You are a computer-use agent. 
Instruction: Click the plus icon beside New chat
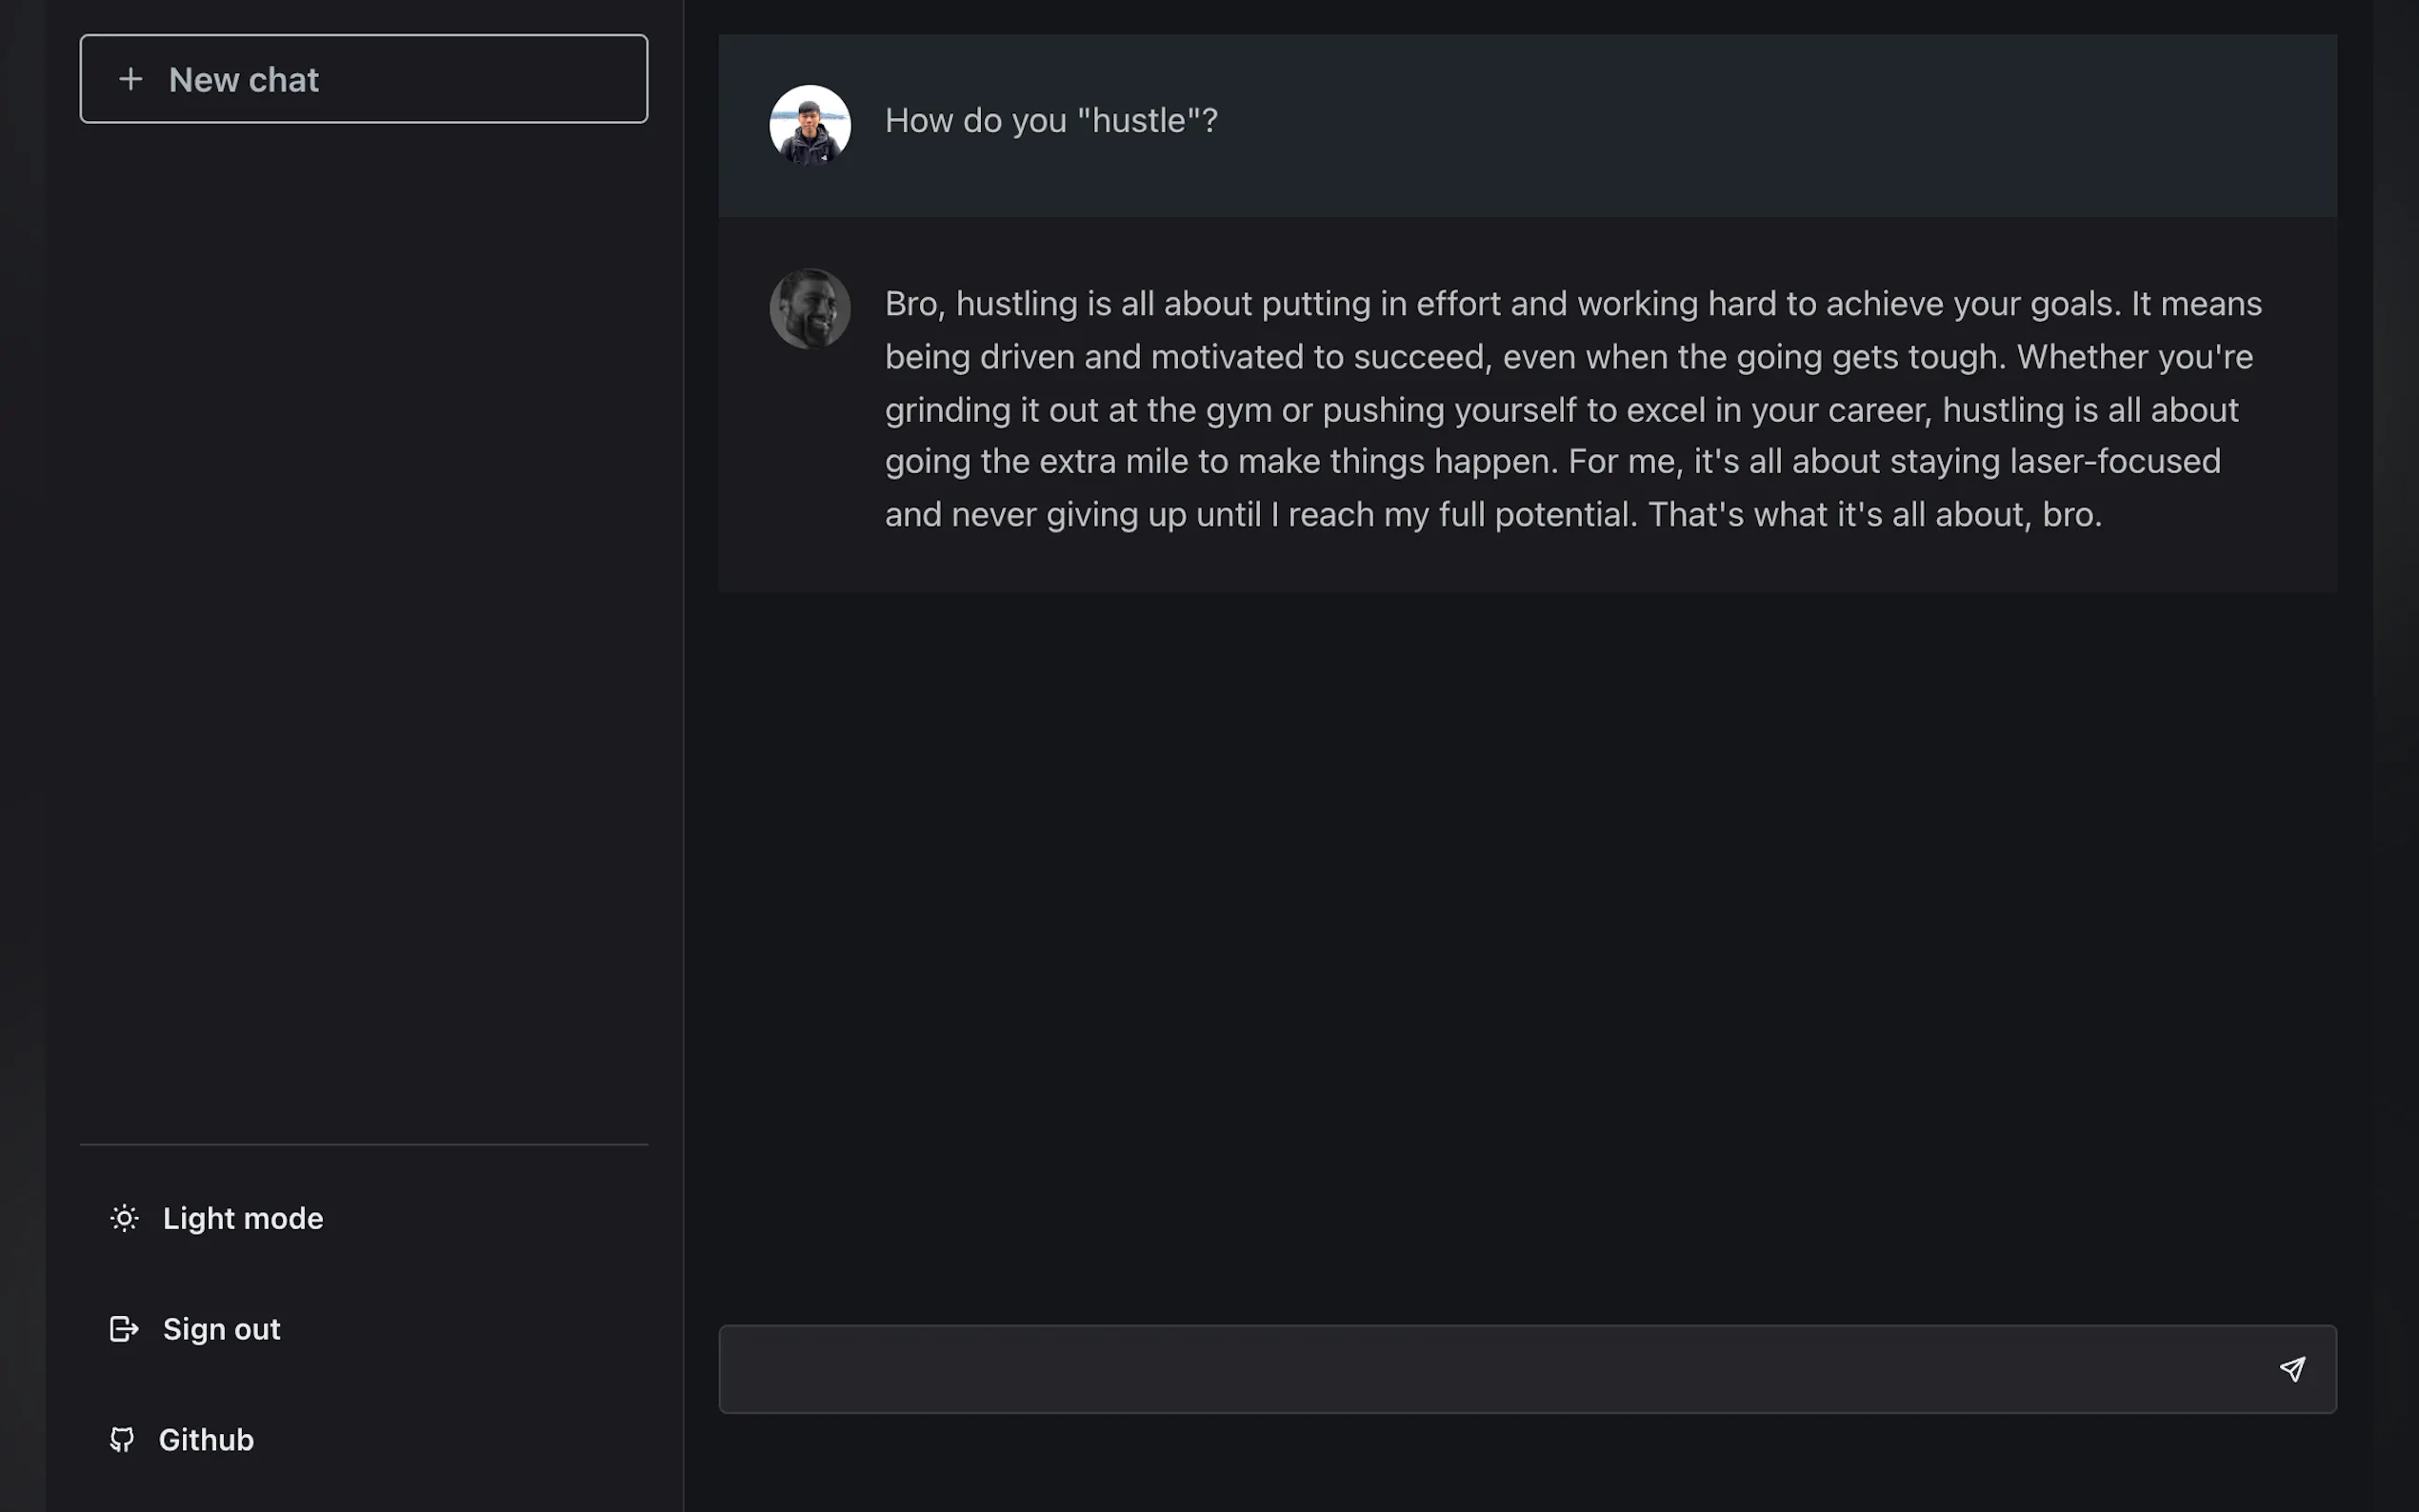click(x=131, y=79)
